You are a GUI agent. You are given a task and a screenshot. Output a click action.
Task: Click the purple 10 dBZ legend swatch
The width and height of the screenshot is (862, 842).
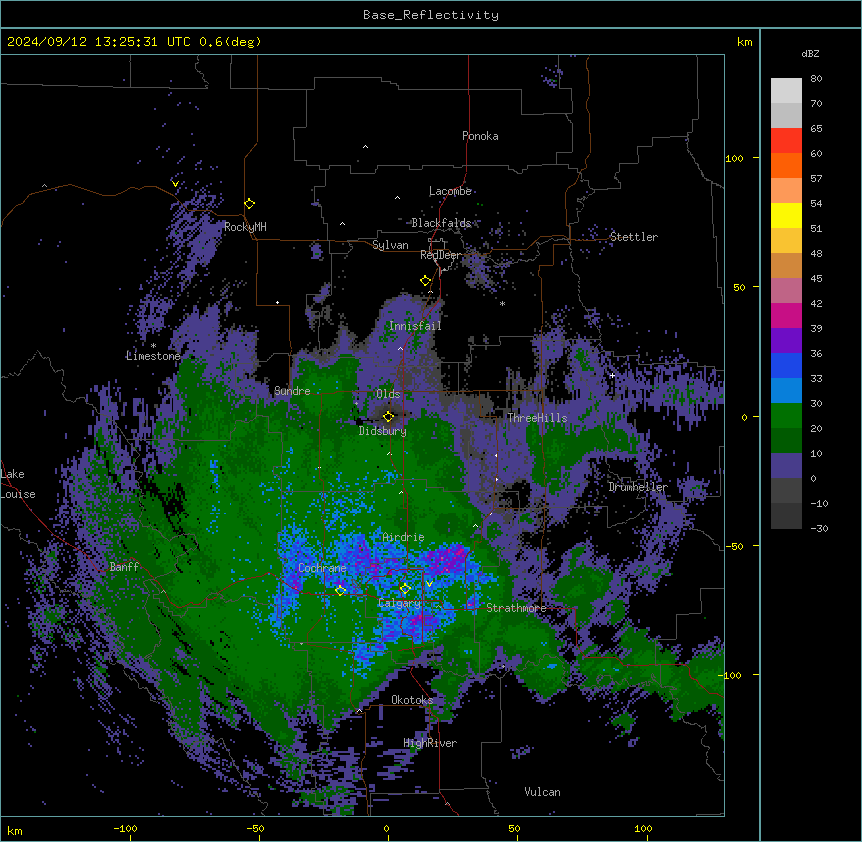[786, 466]
